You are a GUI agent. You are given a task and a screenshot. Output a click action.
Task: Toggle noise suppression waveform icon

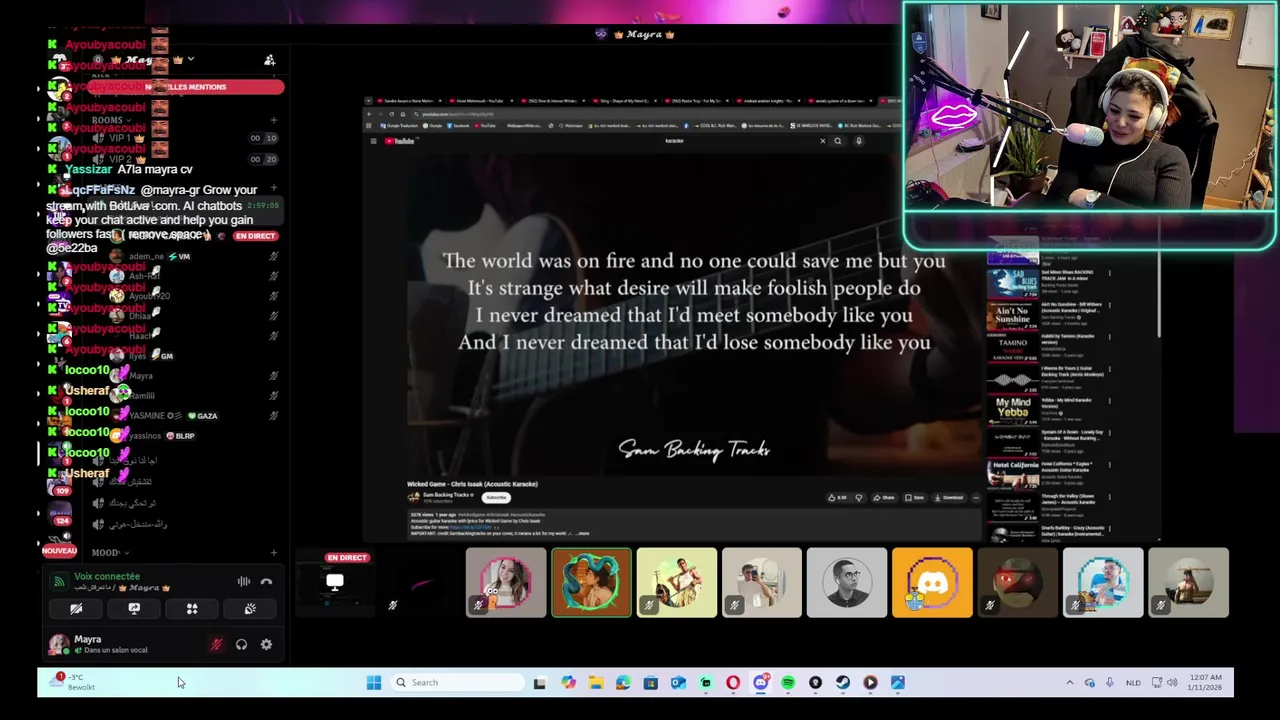coord(243,581)
